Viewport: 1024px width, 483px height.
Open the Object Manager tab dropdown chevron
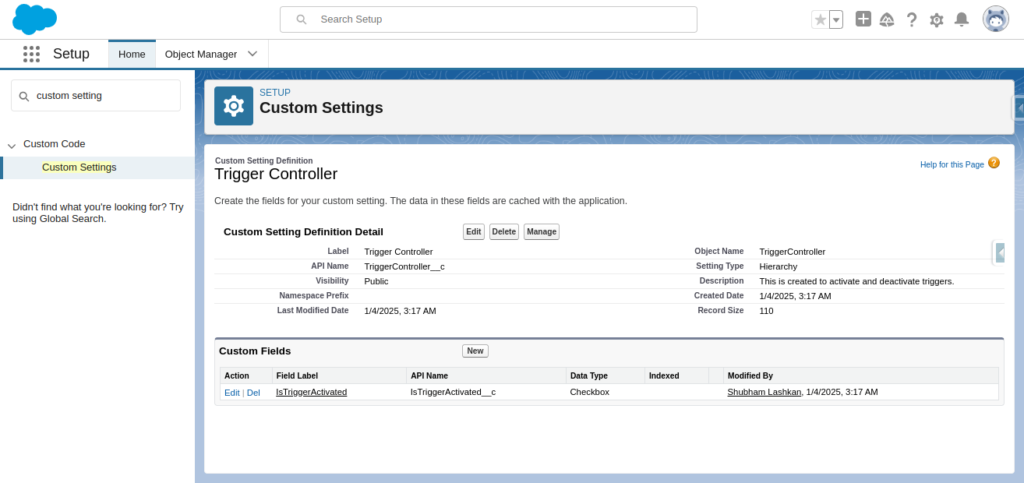[x=253, y=54]
